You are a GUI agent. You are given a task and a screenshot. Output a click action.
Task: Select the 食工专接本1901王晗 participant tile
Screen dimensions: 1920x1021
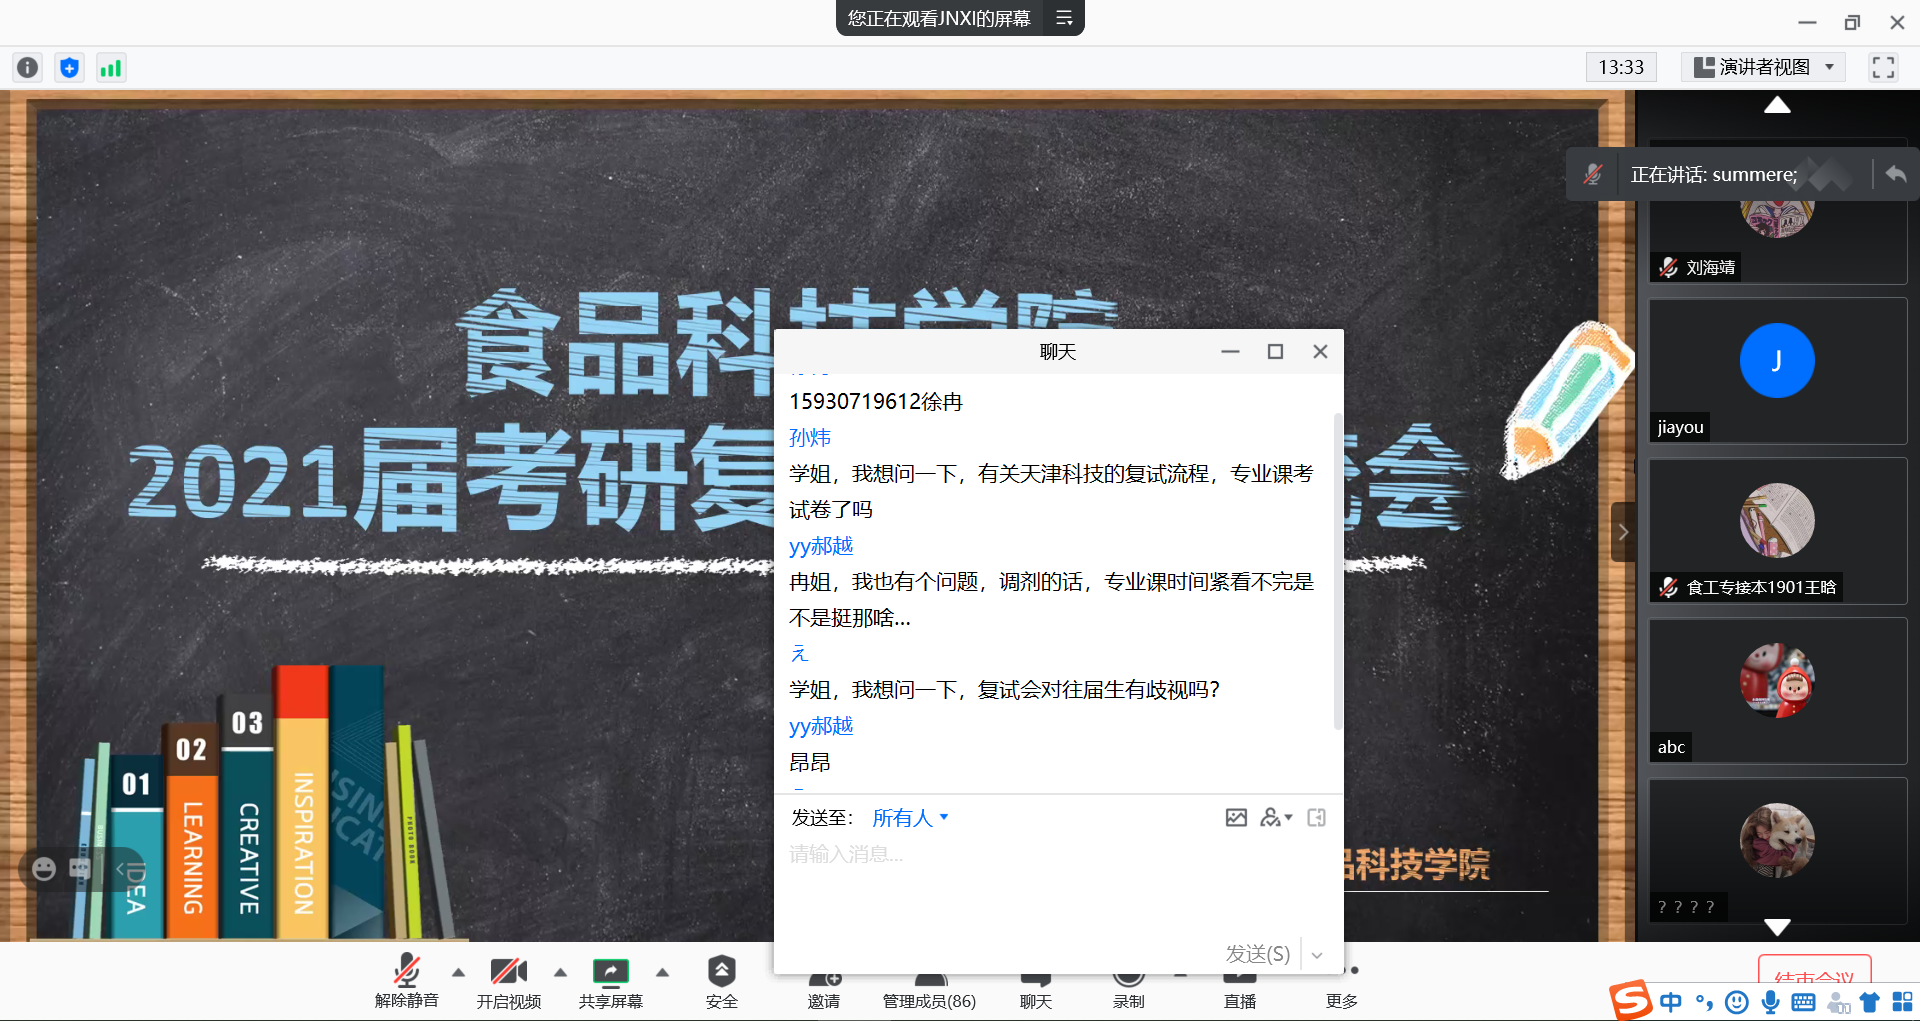click(1778, 531)
